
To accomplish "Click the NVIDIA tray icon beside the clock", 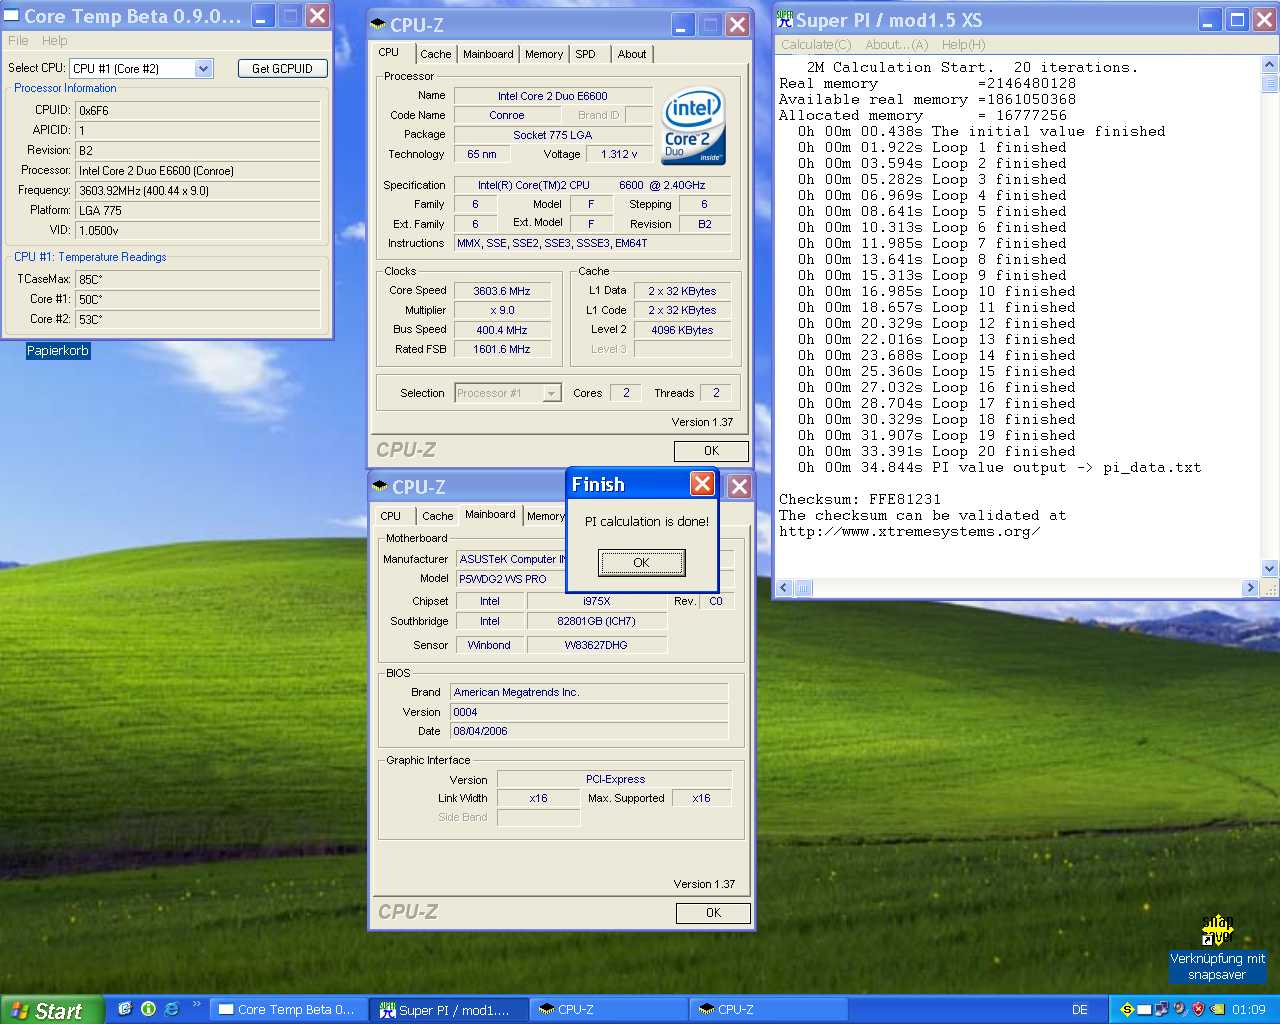I will (x=1217, y=1010).
